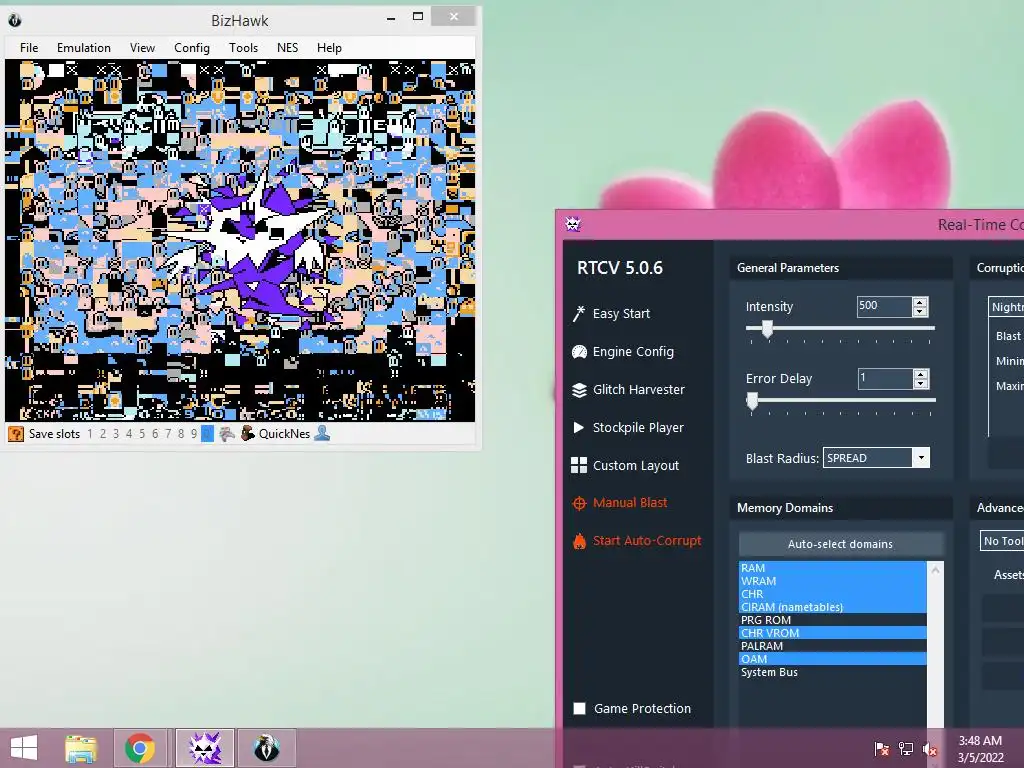Open the Engine Config gauge icon
This screenshot has width=1024, height=768.
click(x=579, y=352)
